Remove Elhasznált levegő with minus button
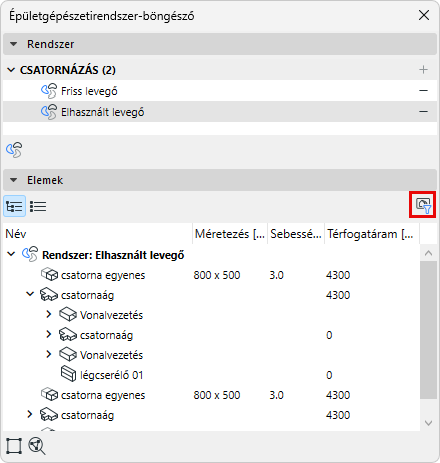 (x=423, y=112)
